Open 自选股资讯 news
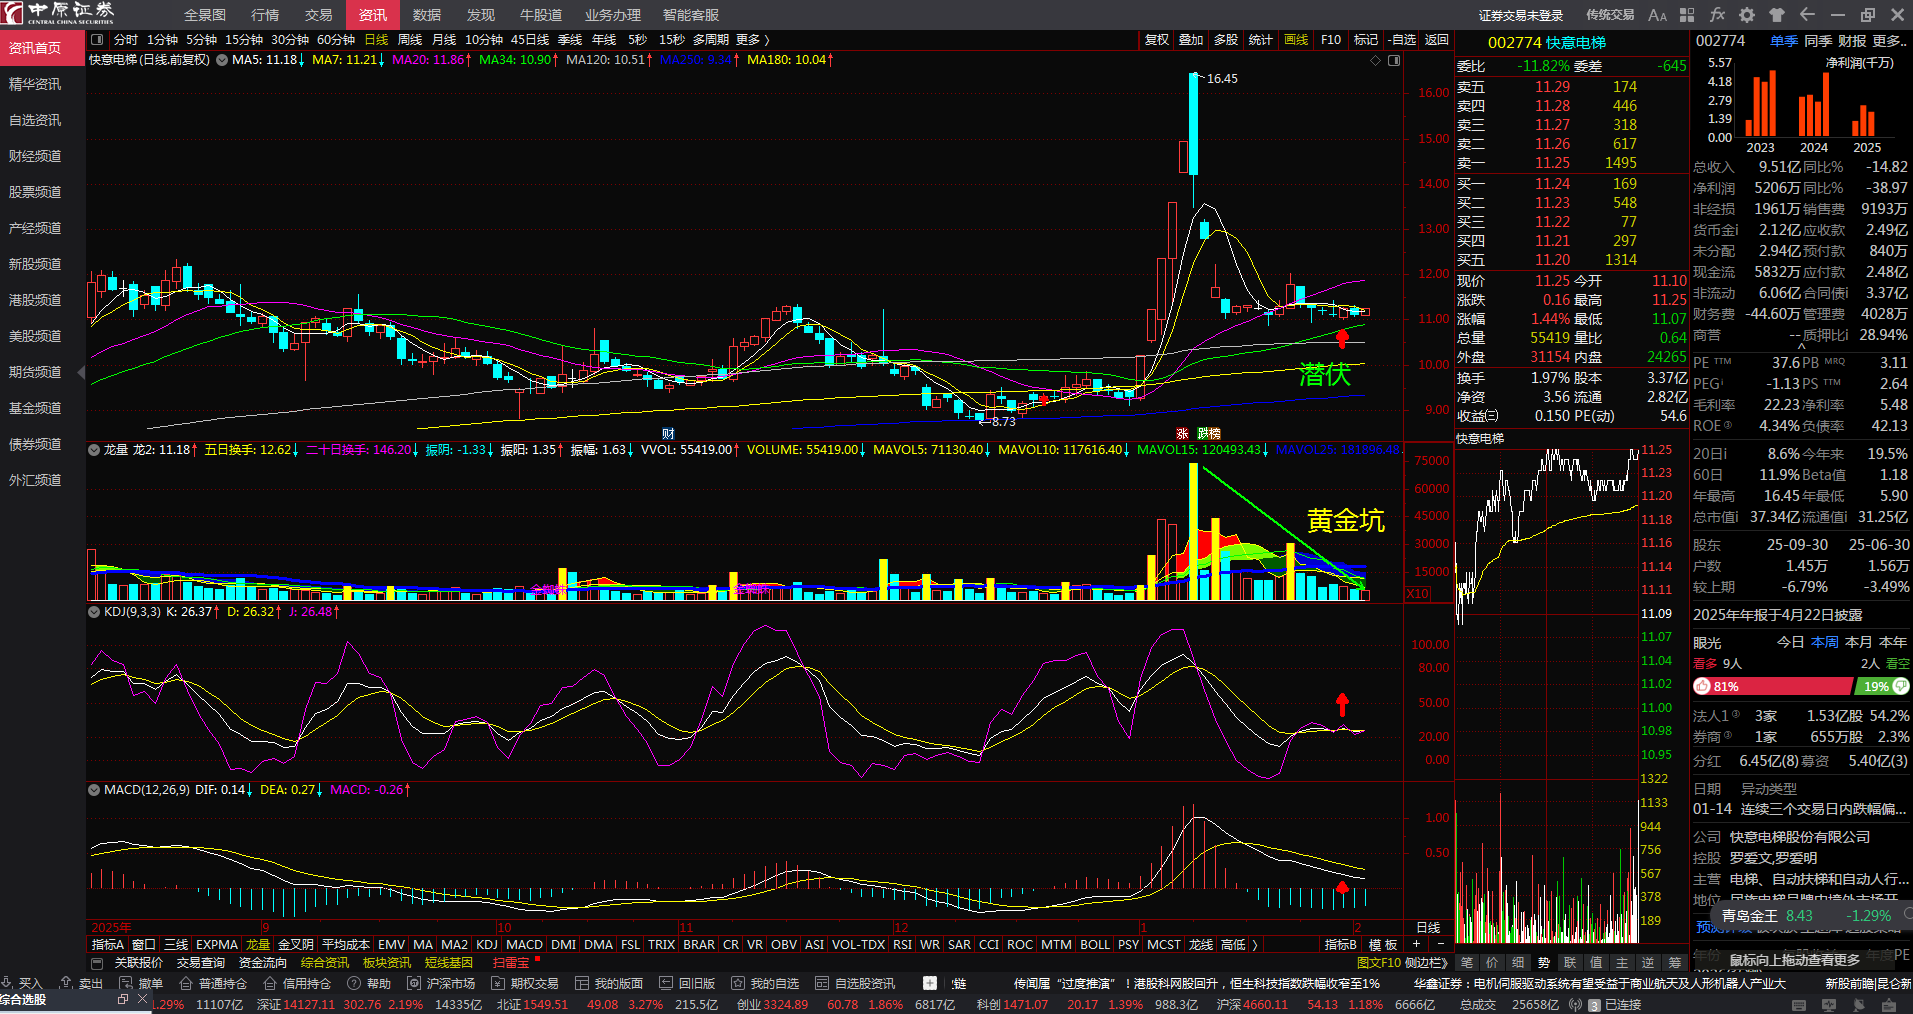The image size is (1913, 1014). click(855, 984)
